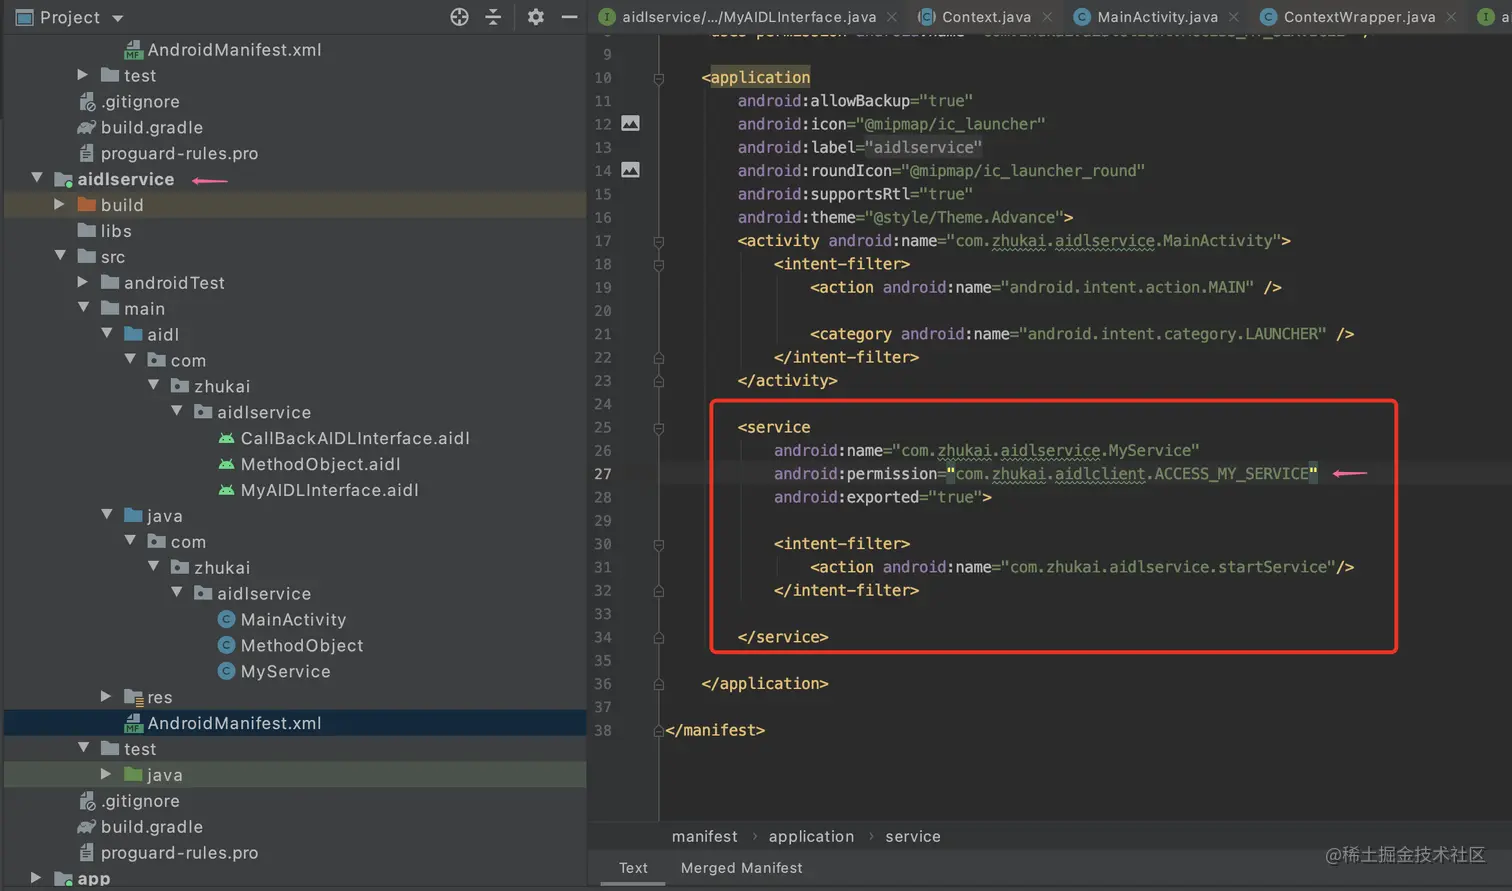Close the Context.java tab
Screen dimensions: 1512x891
1047,17
